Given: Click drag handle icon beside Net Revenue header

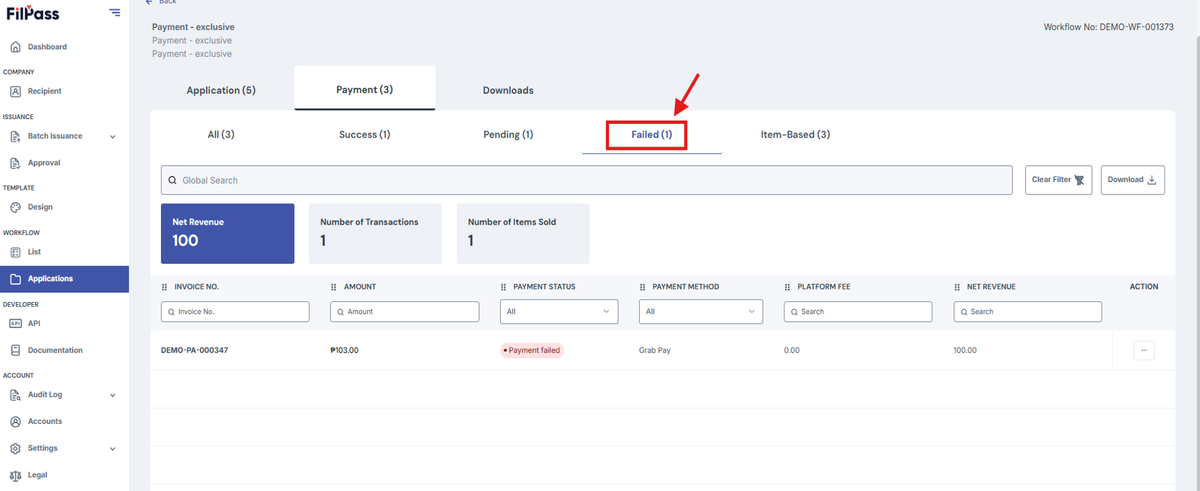Looking at the screenshot, I should pos(957,287).
